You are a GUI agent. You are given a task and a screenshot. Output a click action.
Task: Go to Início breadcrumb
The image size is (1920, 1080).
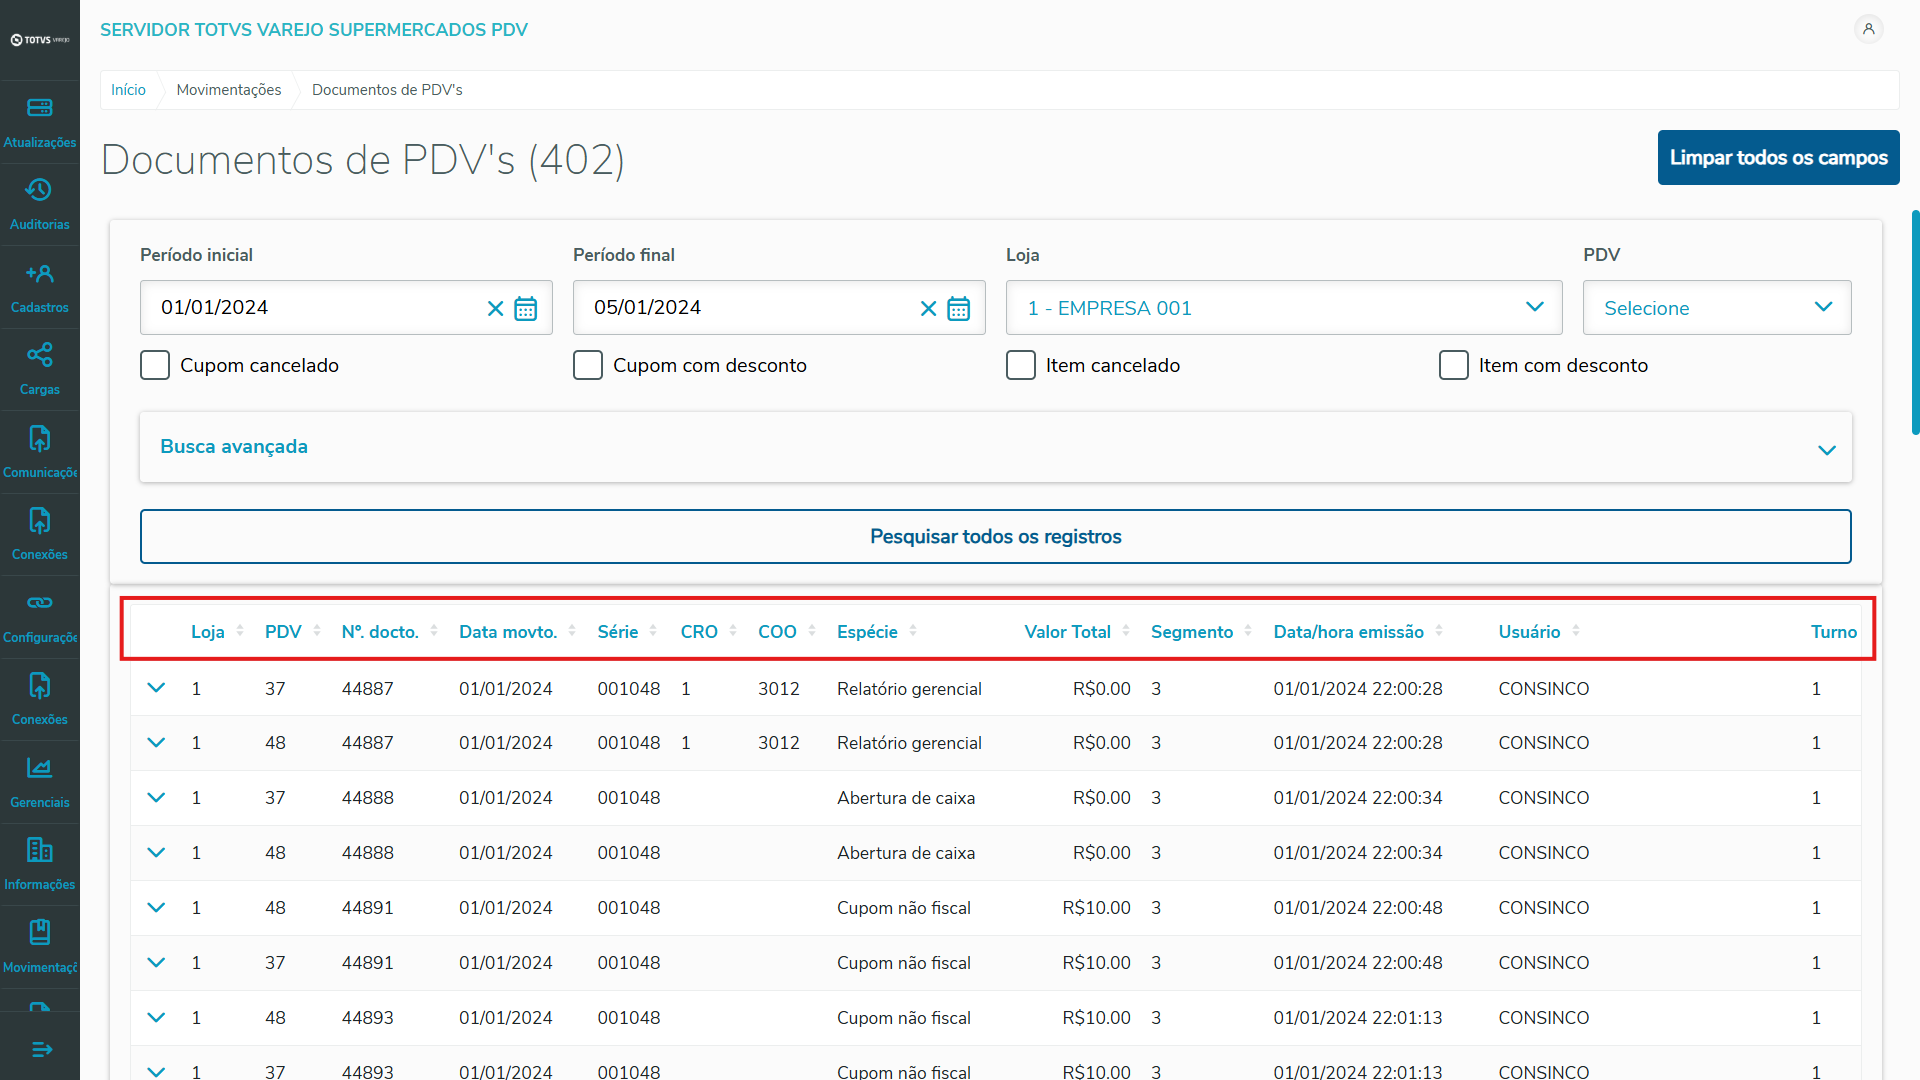[x=128, y=90]
